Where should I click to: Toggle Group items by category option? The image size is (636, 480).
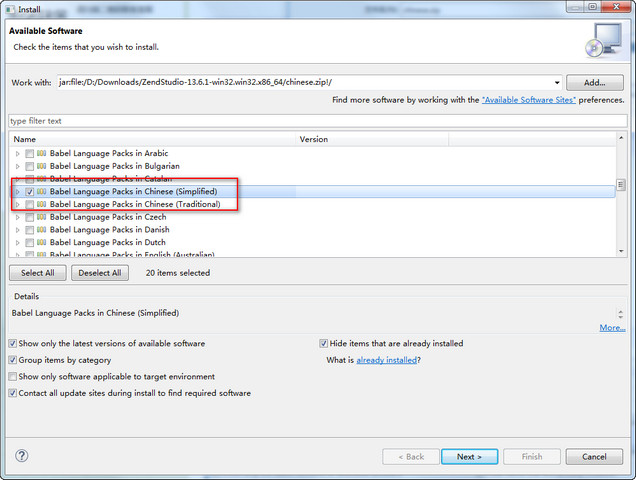12,360
